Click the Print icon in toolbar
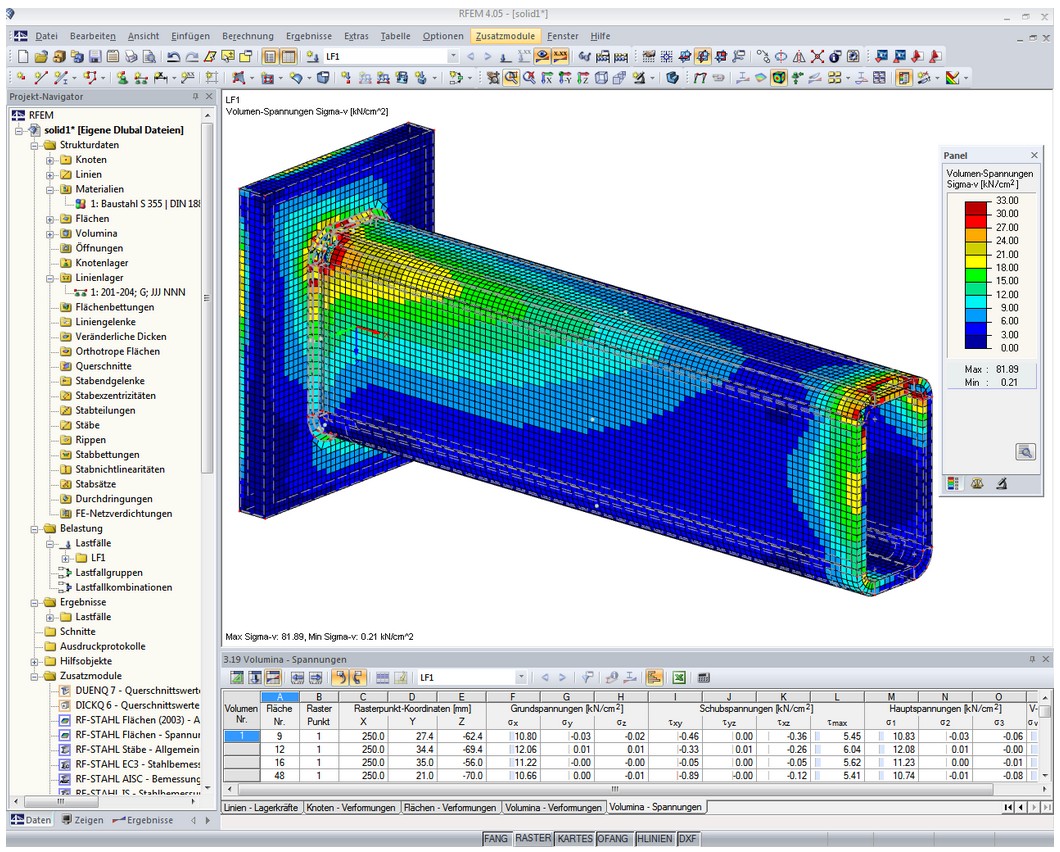The width and height of the screenshot is (1060, 852). [x=131, y=57]
